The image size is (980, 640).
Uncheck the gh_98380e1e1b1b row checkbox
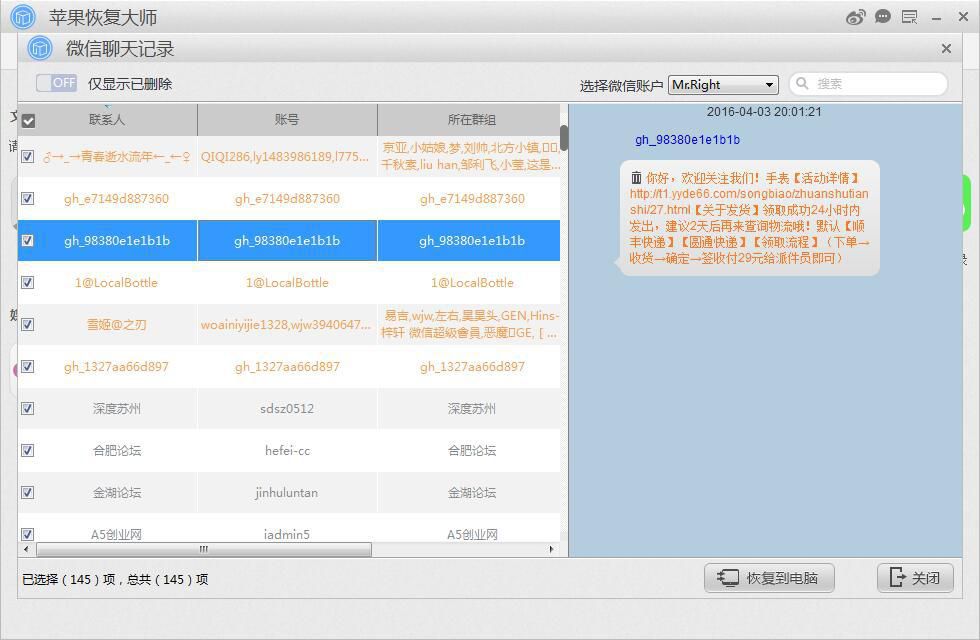pyautogui.click(x=28, y=240)
